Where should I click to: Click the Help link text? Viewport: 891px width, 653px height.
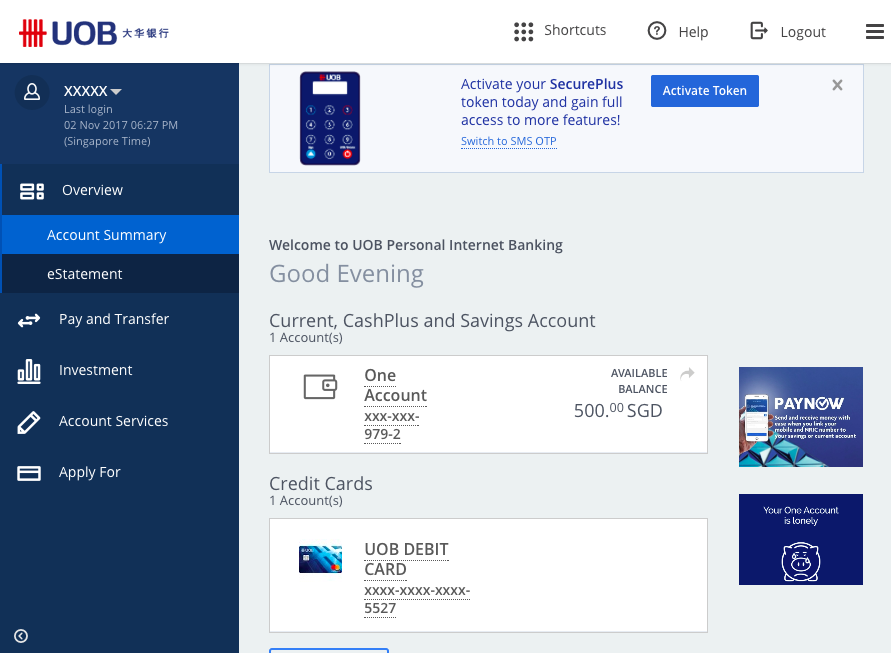[x=693, y=32]
